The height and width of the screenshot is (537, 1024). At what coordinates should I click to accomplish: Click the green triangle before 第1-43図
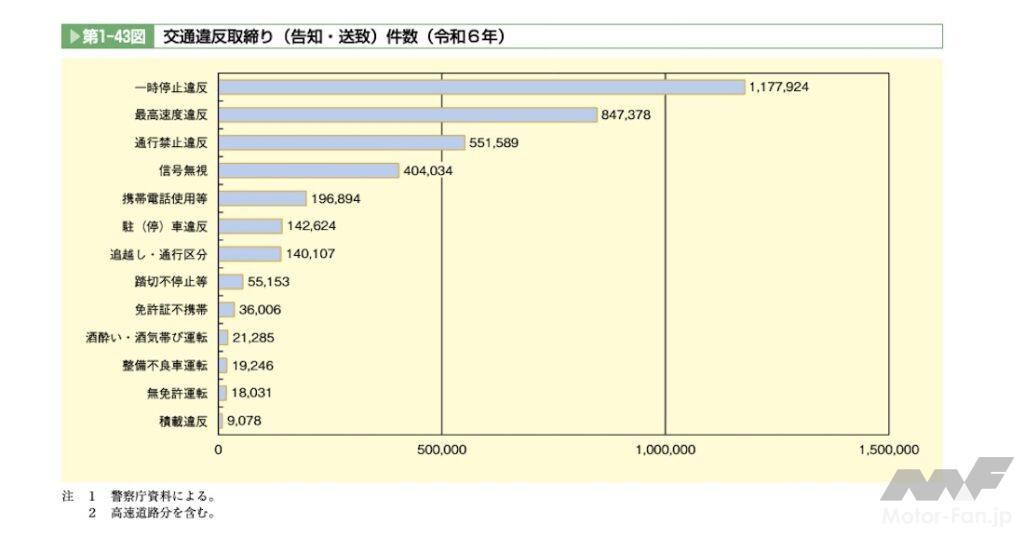coord(72,37)
